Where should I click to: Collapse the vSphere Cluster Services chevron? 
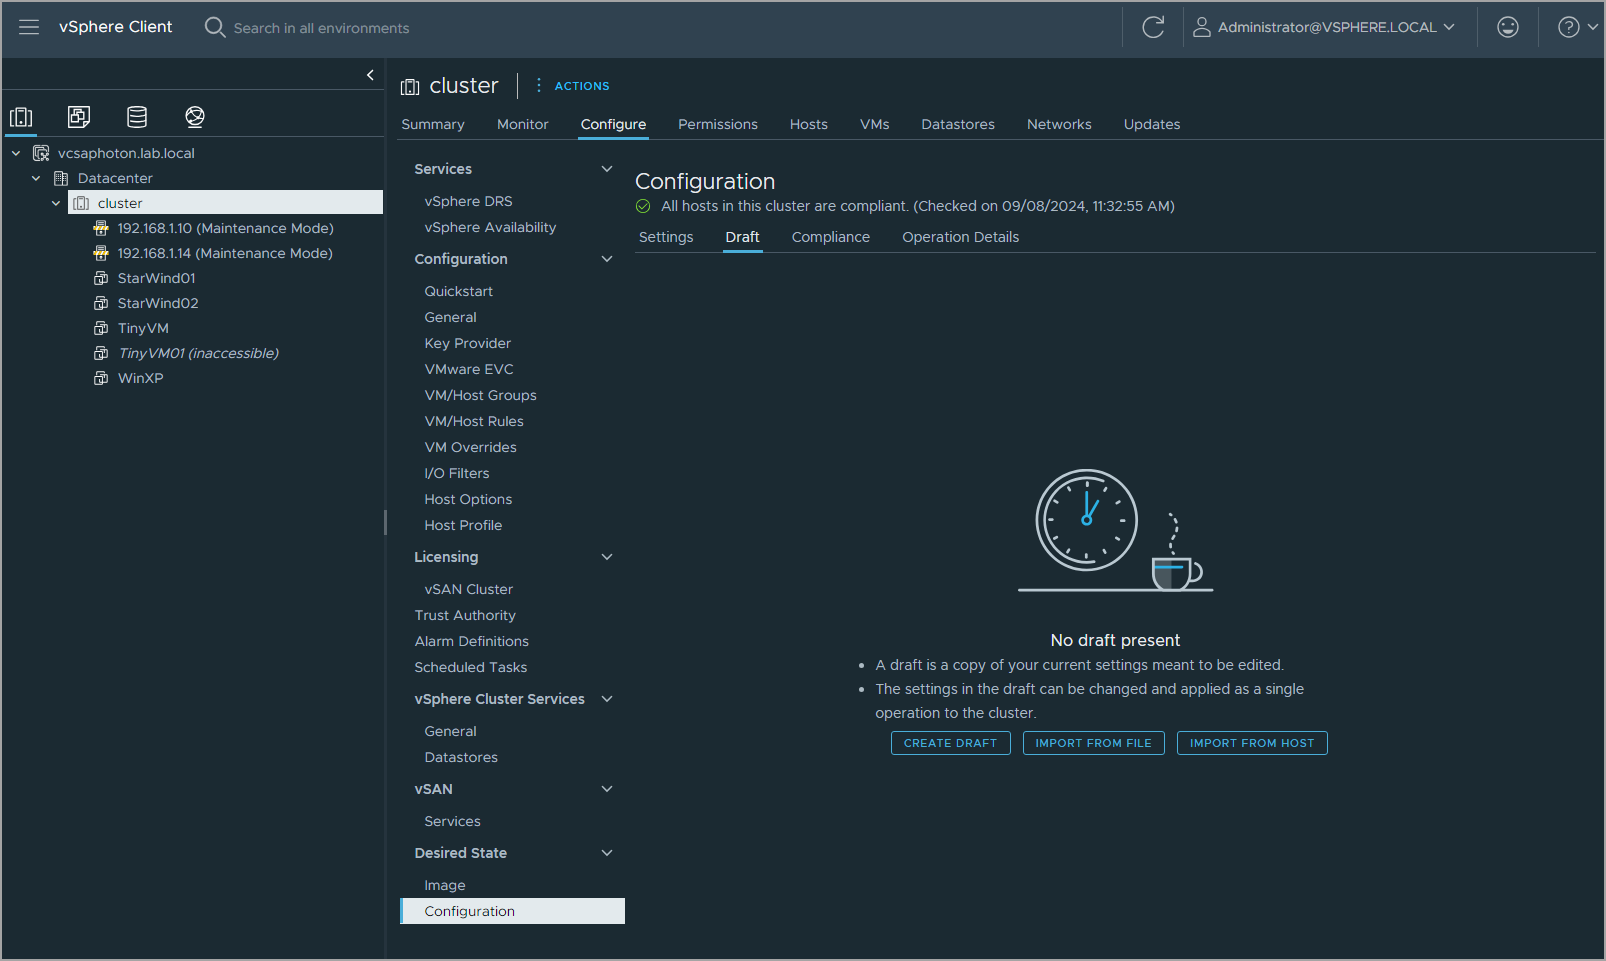coord(607,699)
